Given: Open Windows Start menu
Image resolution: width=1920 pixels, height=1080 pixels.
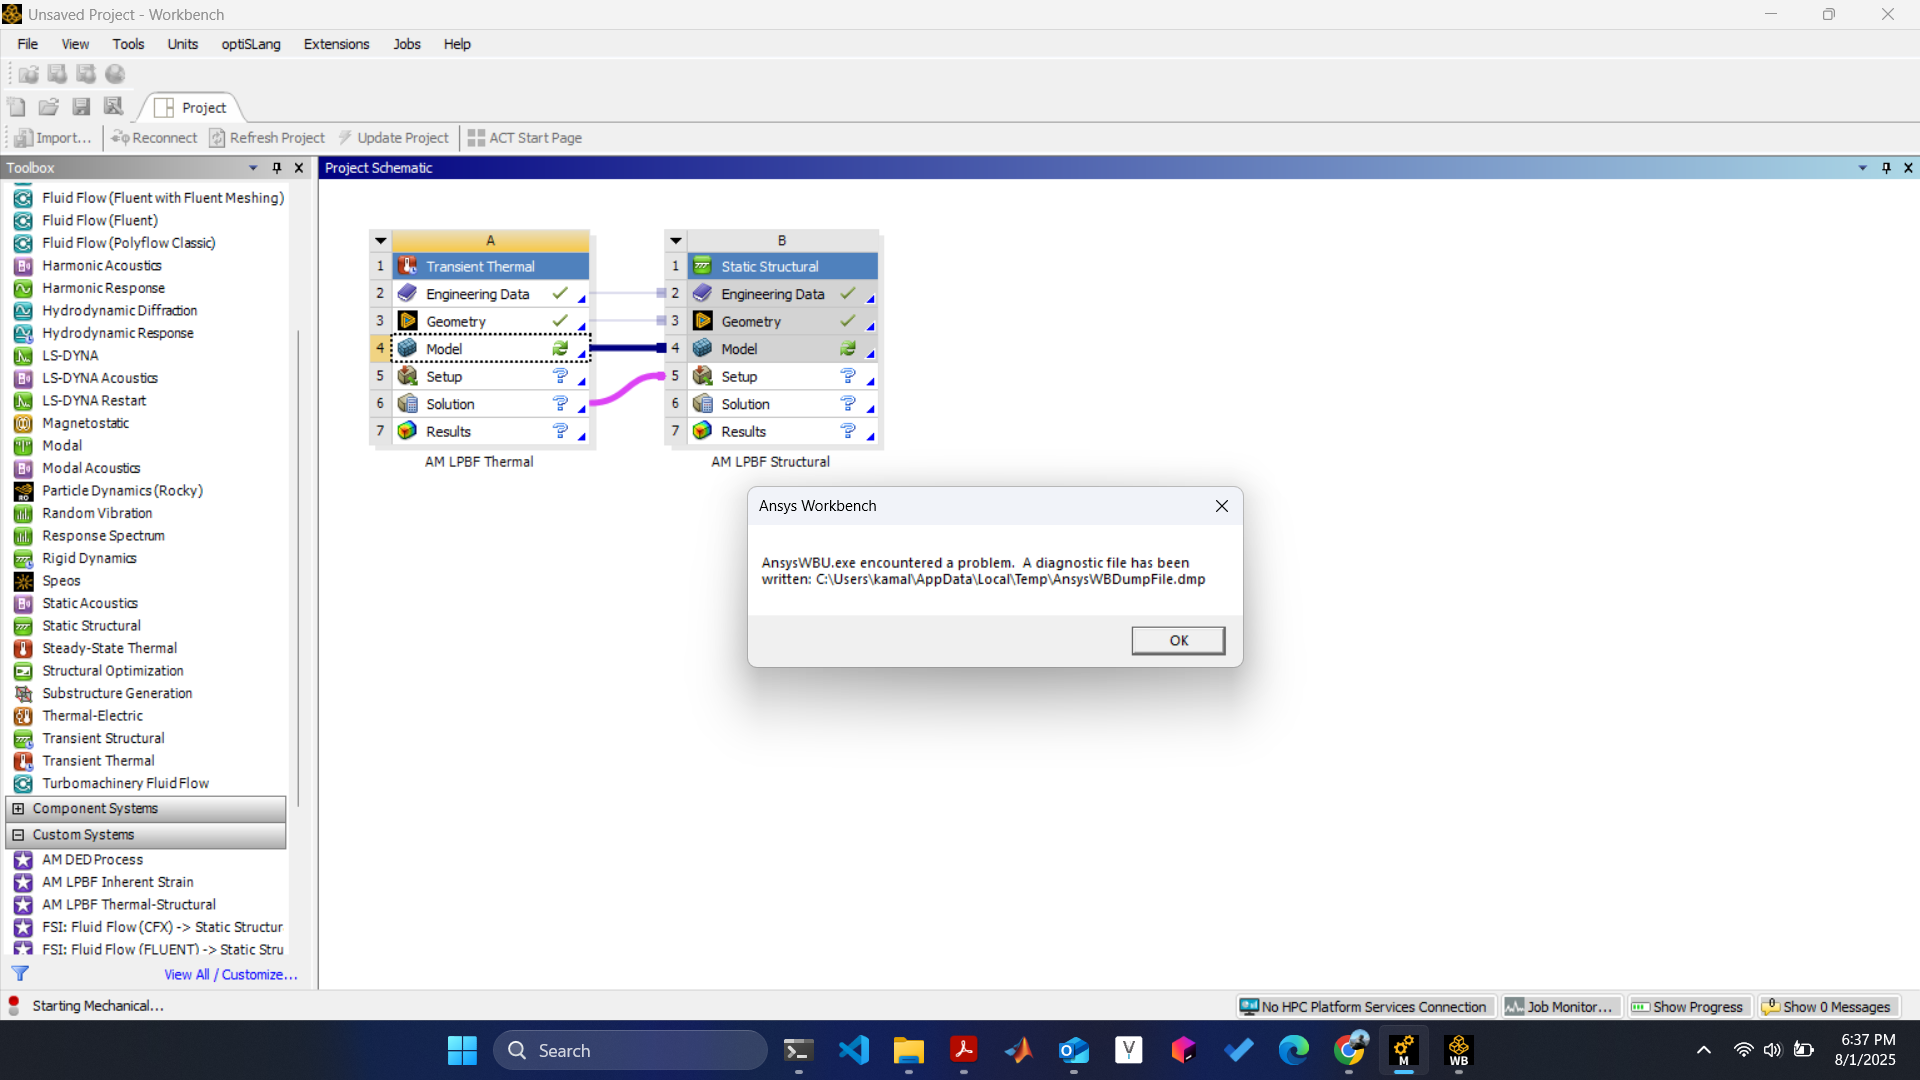Looking at the screenshot, I should tap(462, 1051).
